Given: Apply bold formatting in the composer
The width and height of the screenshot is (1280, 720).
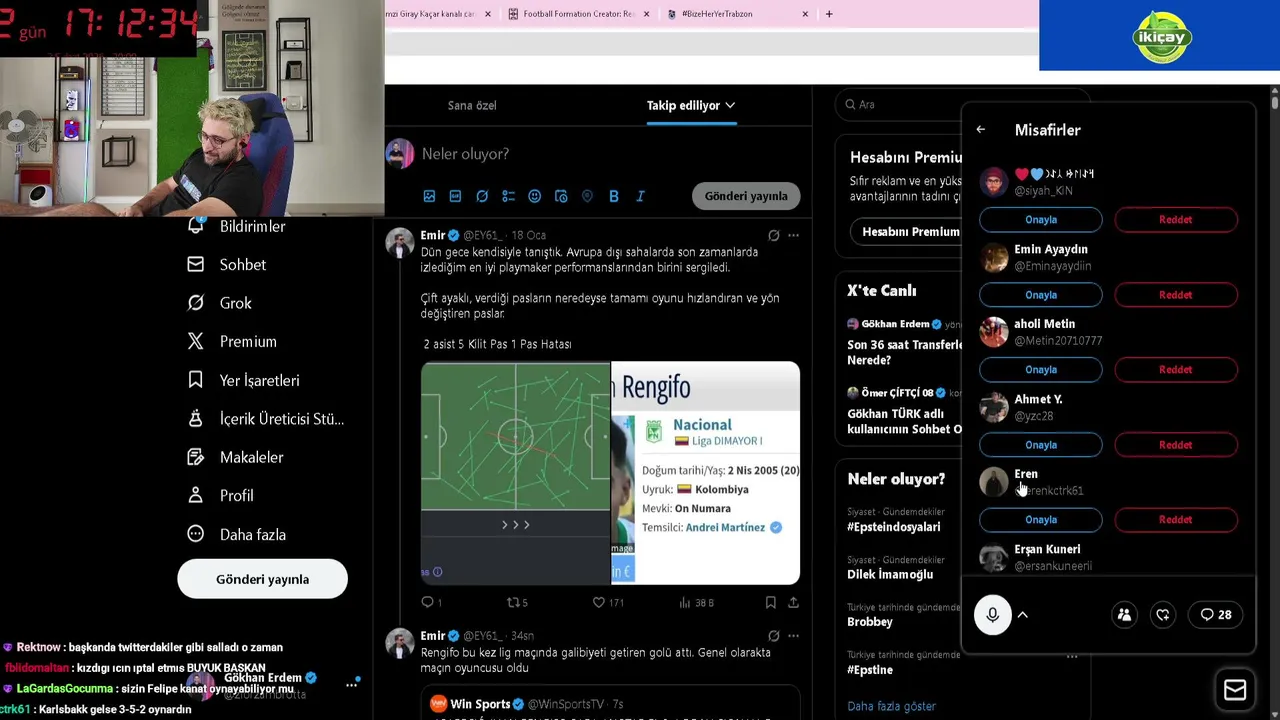Looking at the screenshot, I should coord(613,196).
